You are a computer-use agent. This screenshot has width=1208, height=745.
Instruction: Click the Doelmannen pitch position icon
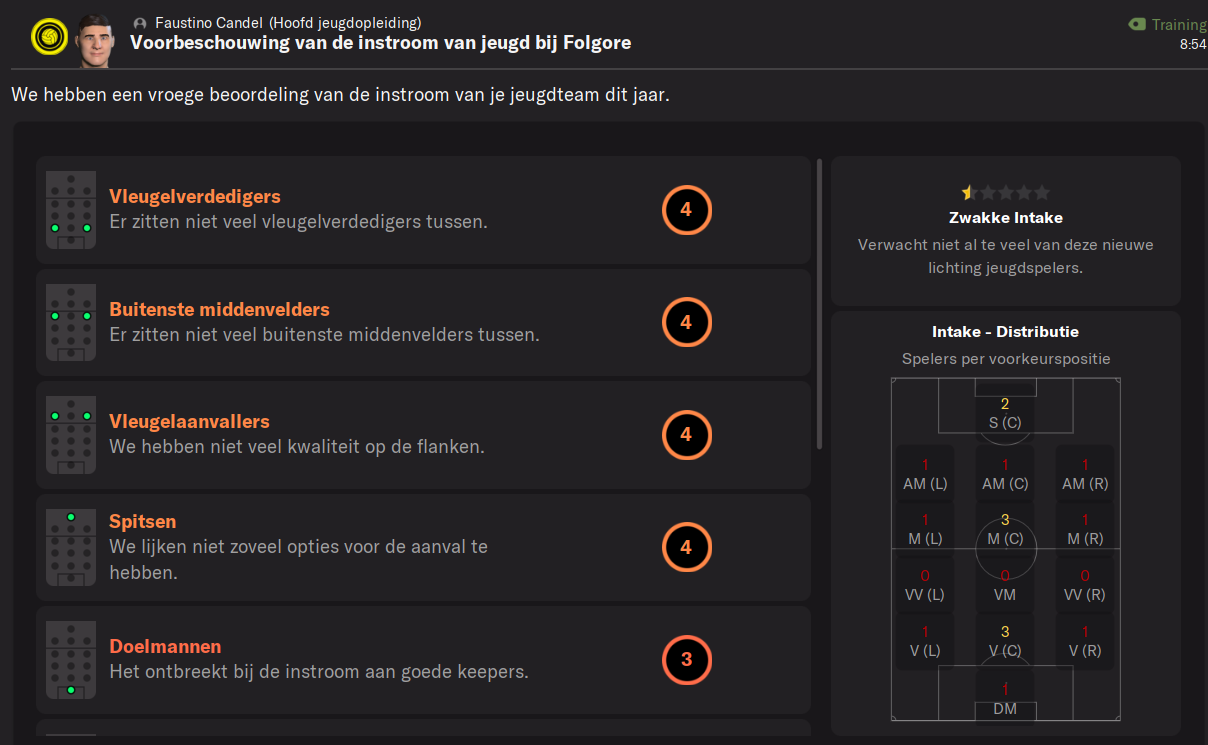click(x=71, y=660)
